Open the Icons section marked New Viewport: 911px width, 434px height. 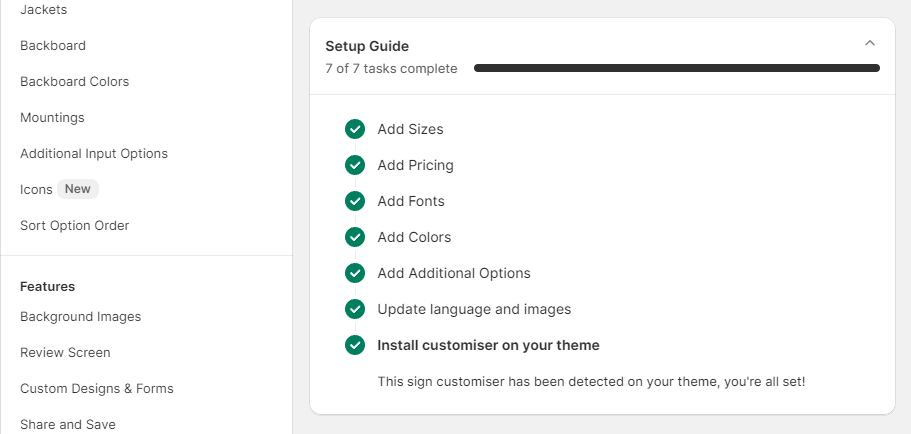36,189
